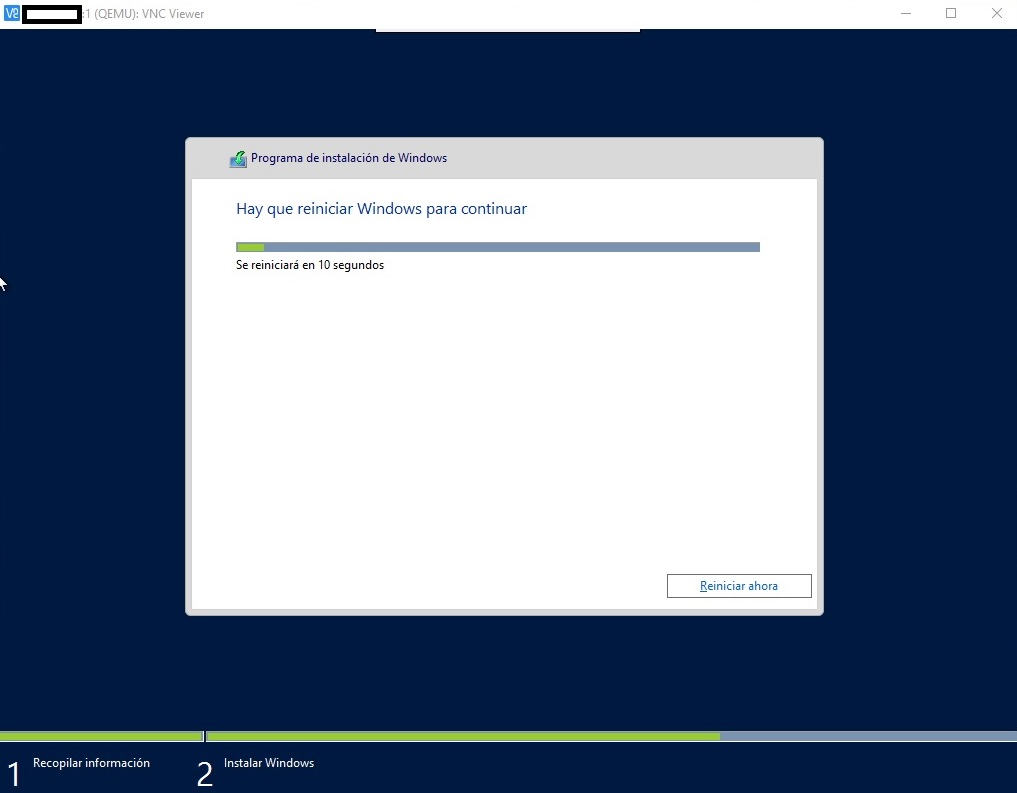Maximize the VNC Viewer window
This screenshot has width=1017, height=793.
pos(951,14)
